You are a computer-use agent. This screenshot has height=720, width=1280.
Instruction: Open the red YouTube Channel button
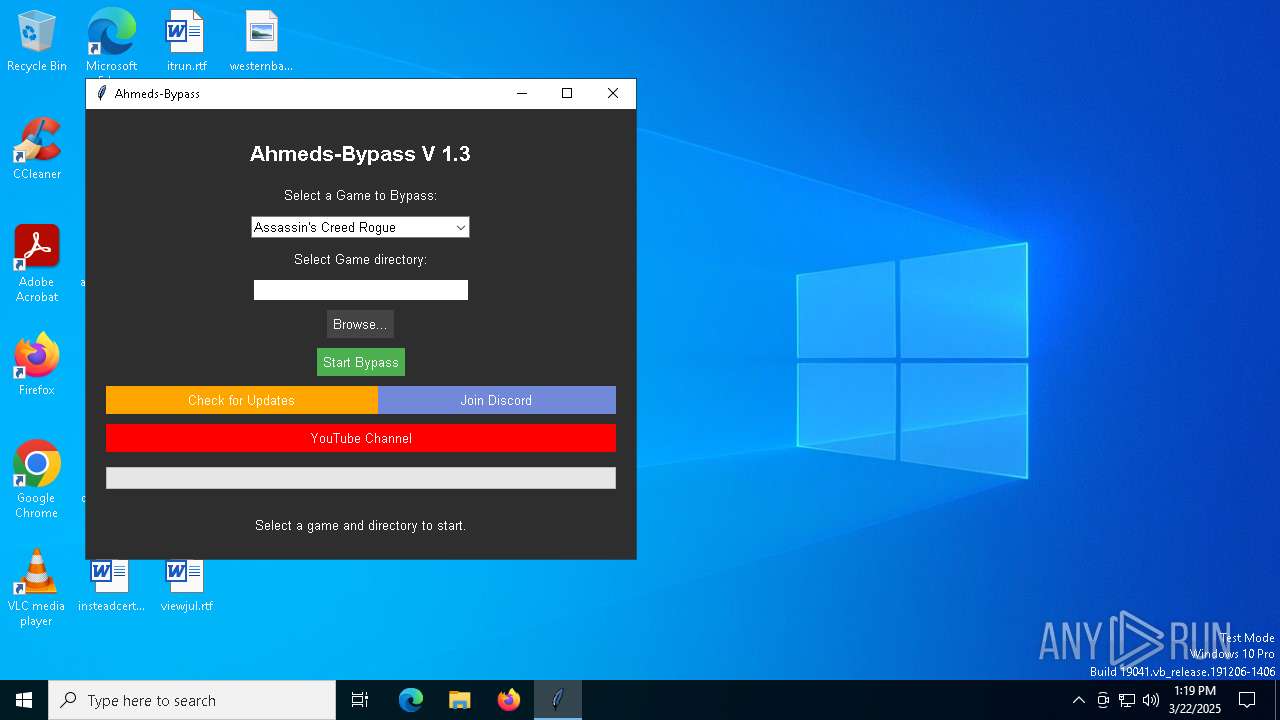[x=360, y=438]
